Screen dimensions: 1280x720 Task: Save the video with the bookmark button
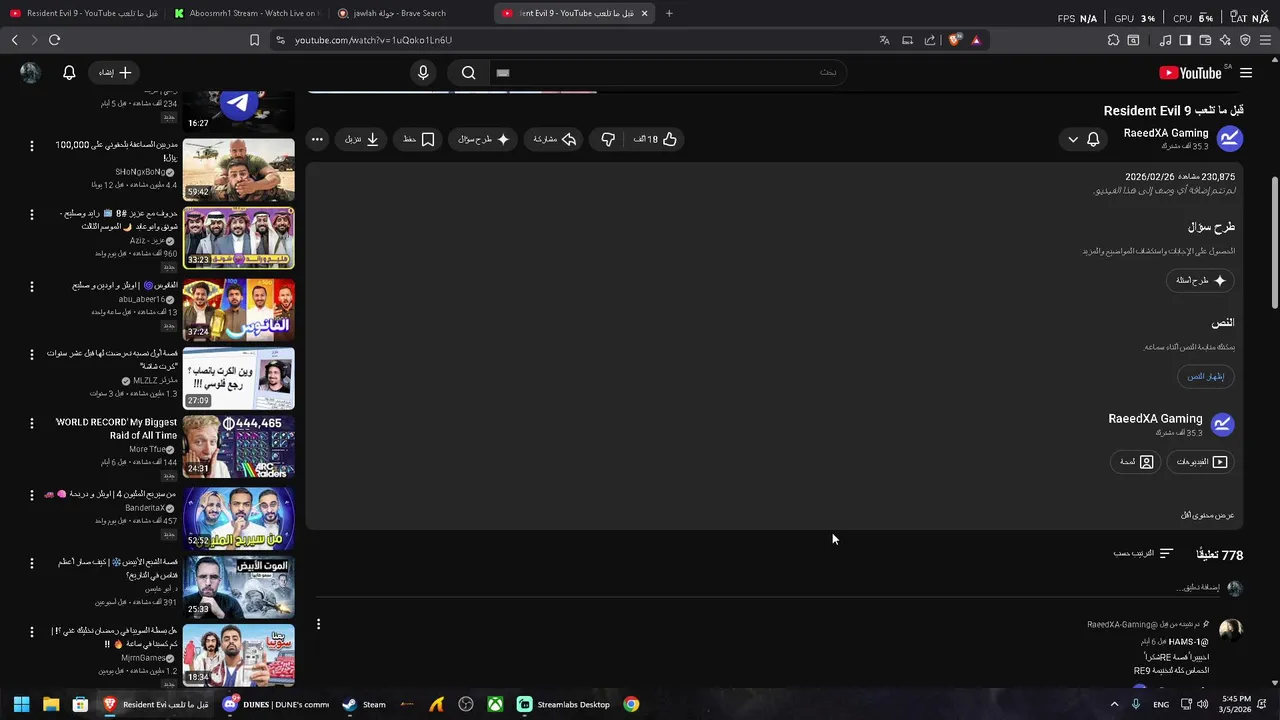click(419, 140)
